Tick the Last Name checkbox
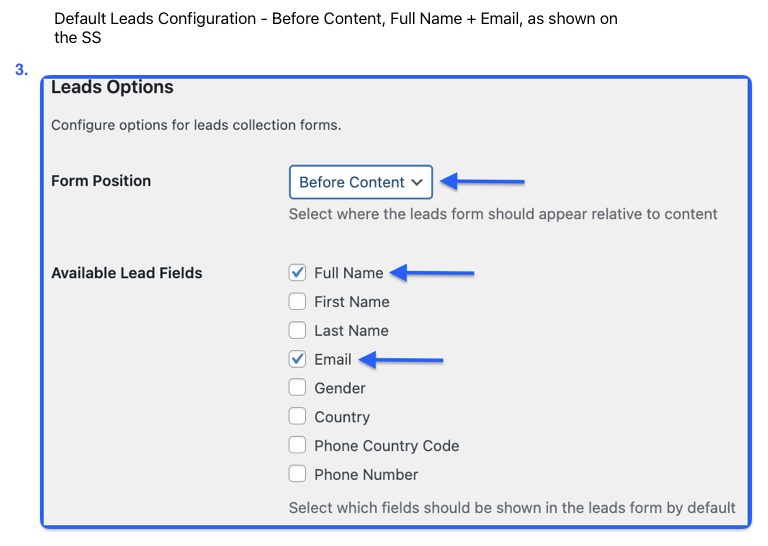The image size is (768, 546). pos(297,331)
